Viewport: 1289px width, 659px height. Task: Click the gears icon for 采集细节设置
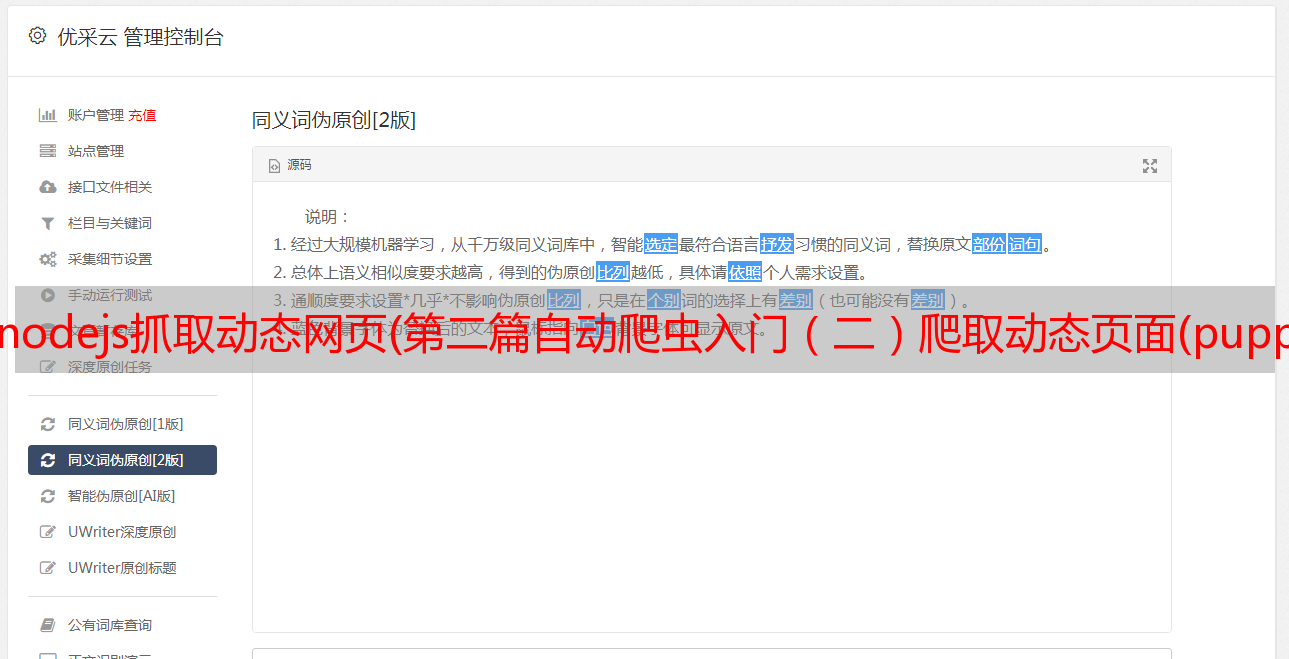[47, 259]
